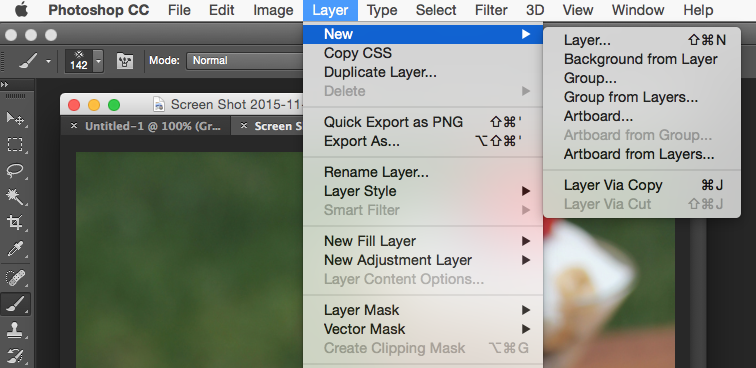Choose Quick Export as PNG
756x368 pixels.
(423, 122)
